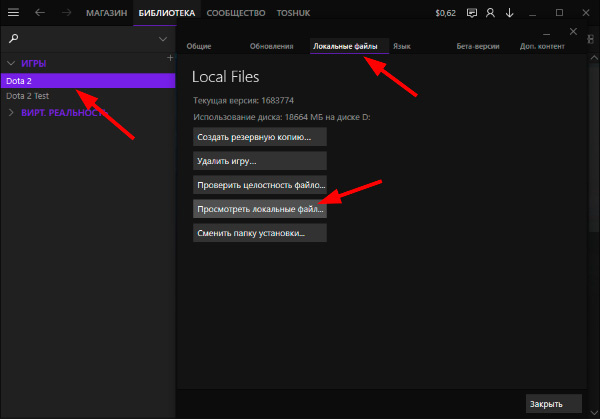Minimize the properties dialog
Image resolution: width=600 pixels, height=419 pixels.
click(x=546, y=34)
